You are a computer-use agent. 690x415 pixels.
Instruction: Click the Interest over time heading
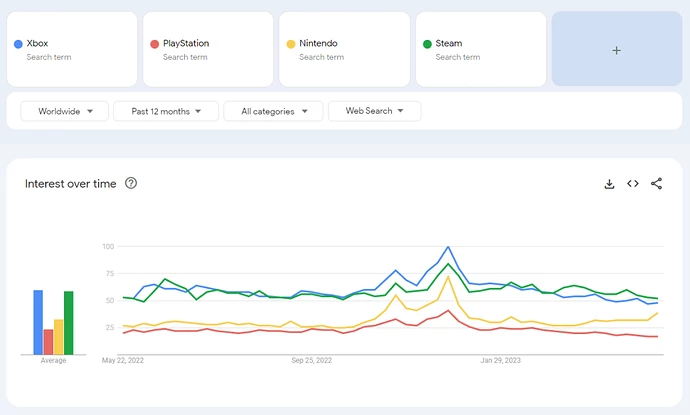click(x=70, y=184)
